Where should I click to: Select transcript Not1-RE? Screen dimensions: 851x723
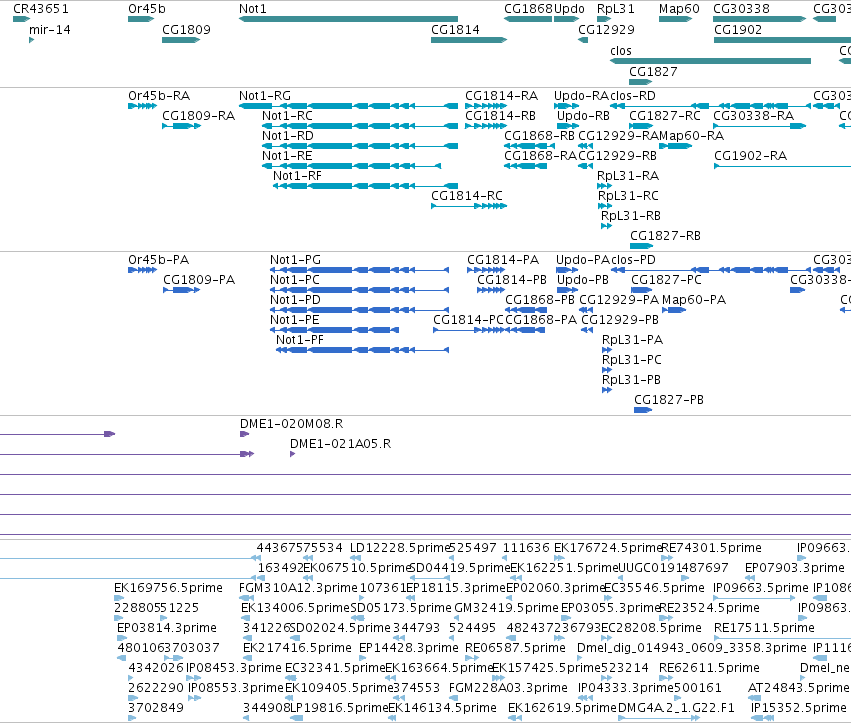[x=352, y=166]
